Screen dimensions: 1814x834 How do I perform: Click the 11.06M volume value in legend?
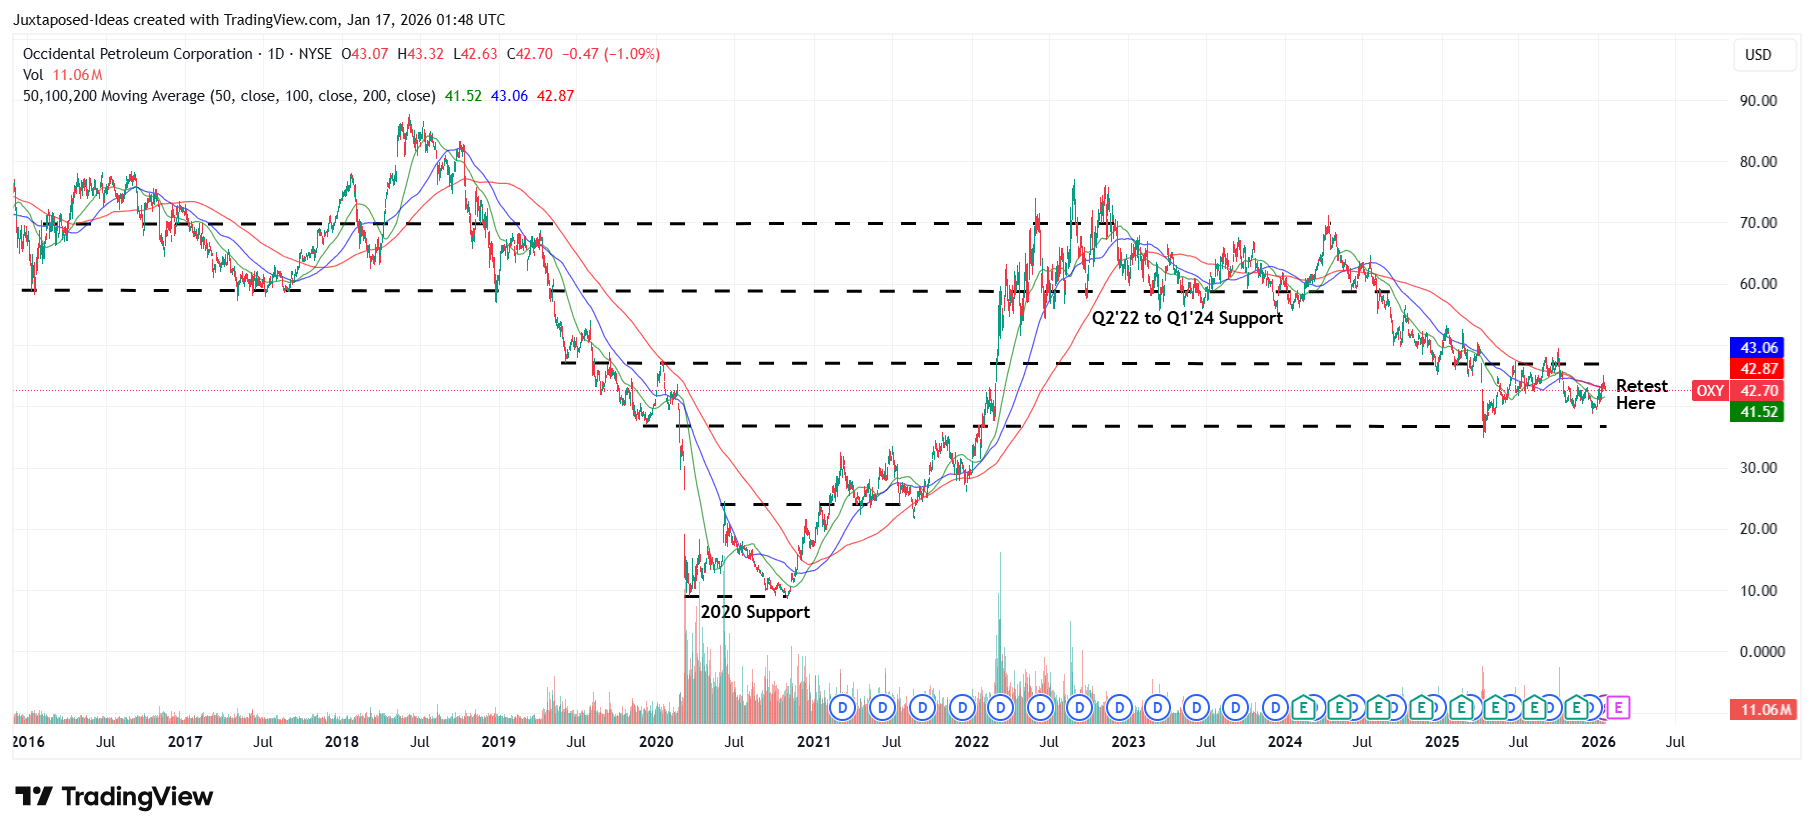78,75
